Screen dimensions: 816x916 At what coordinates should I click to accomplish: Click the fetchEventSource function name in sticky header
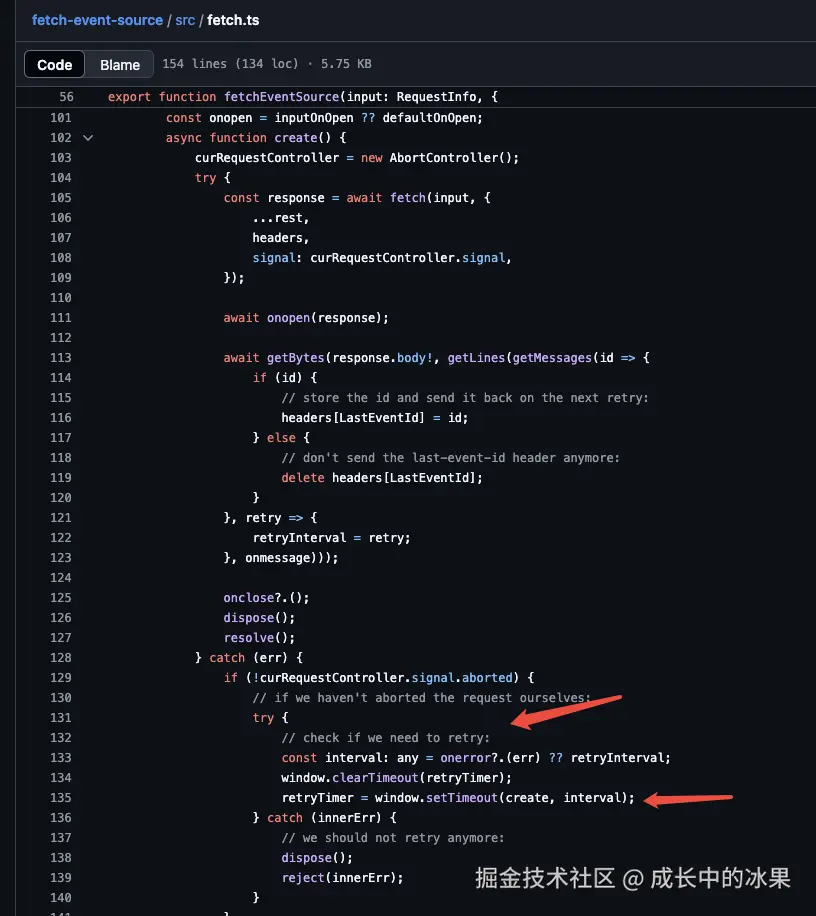[x=282, y=97]
